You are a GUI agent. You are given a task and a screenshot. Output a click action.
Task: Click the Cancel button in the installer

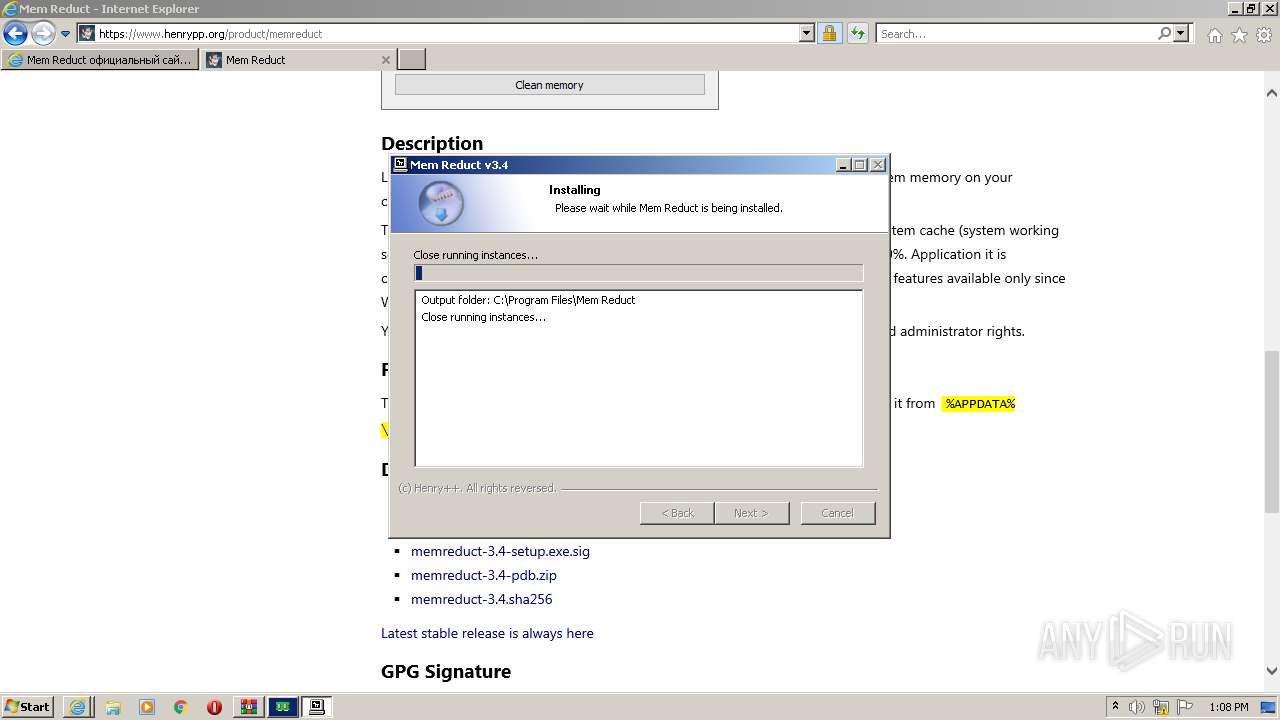click(x=837, y=513)
